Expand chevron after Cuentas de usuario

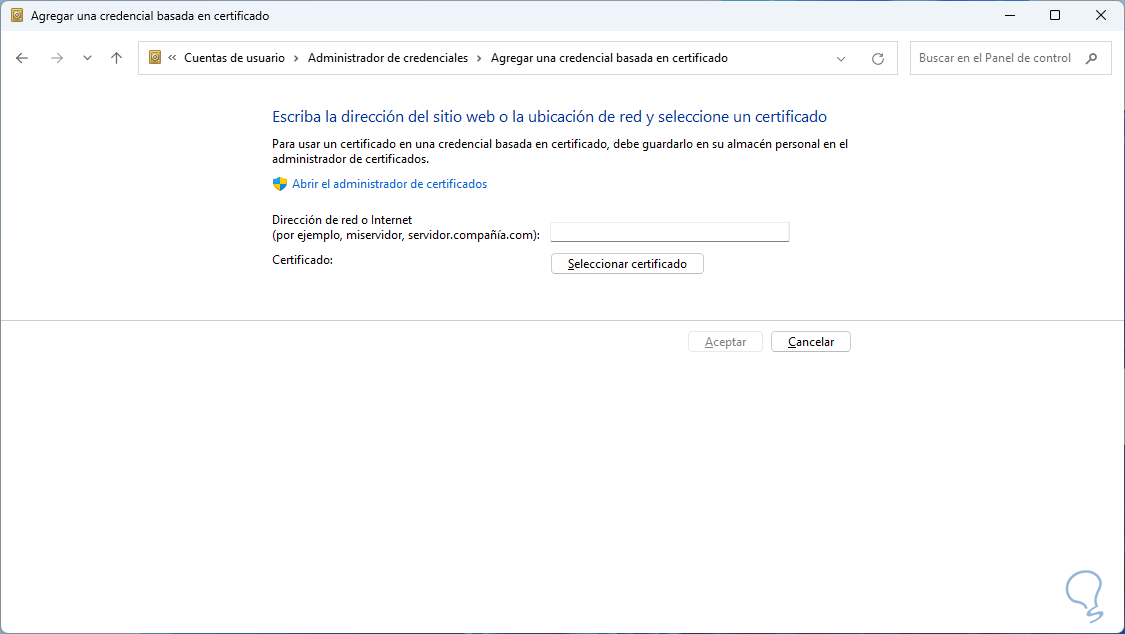pos(296,58)
